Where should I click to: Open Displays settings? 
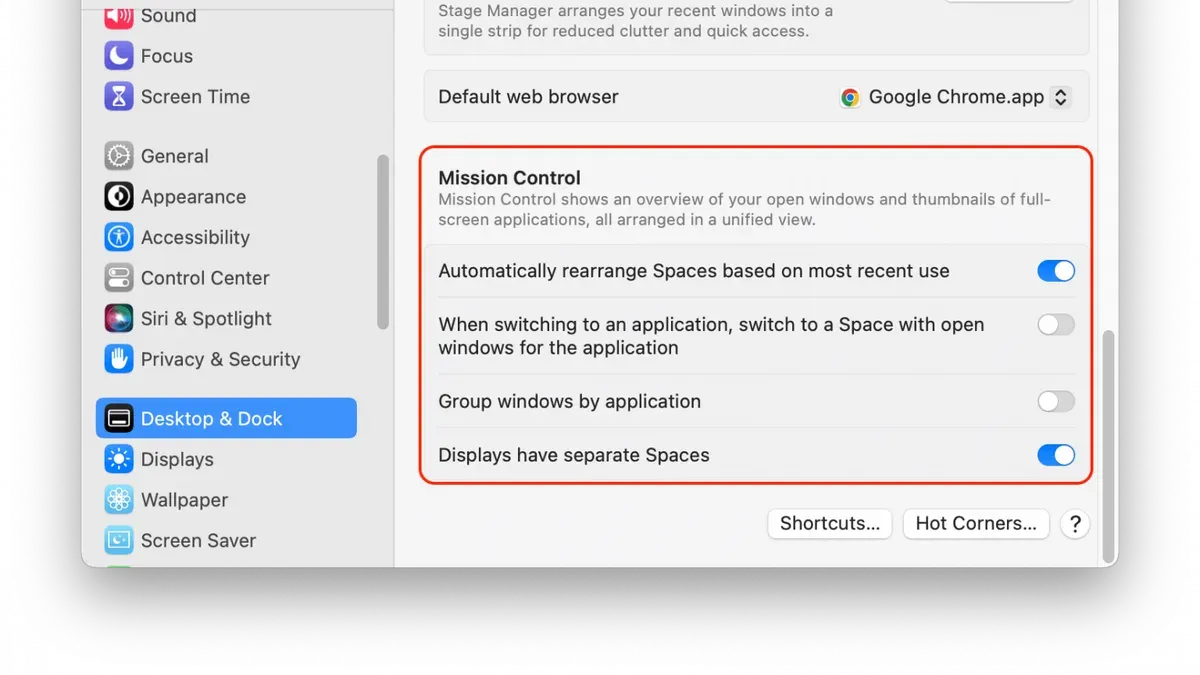tap(226, 459)
